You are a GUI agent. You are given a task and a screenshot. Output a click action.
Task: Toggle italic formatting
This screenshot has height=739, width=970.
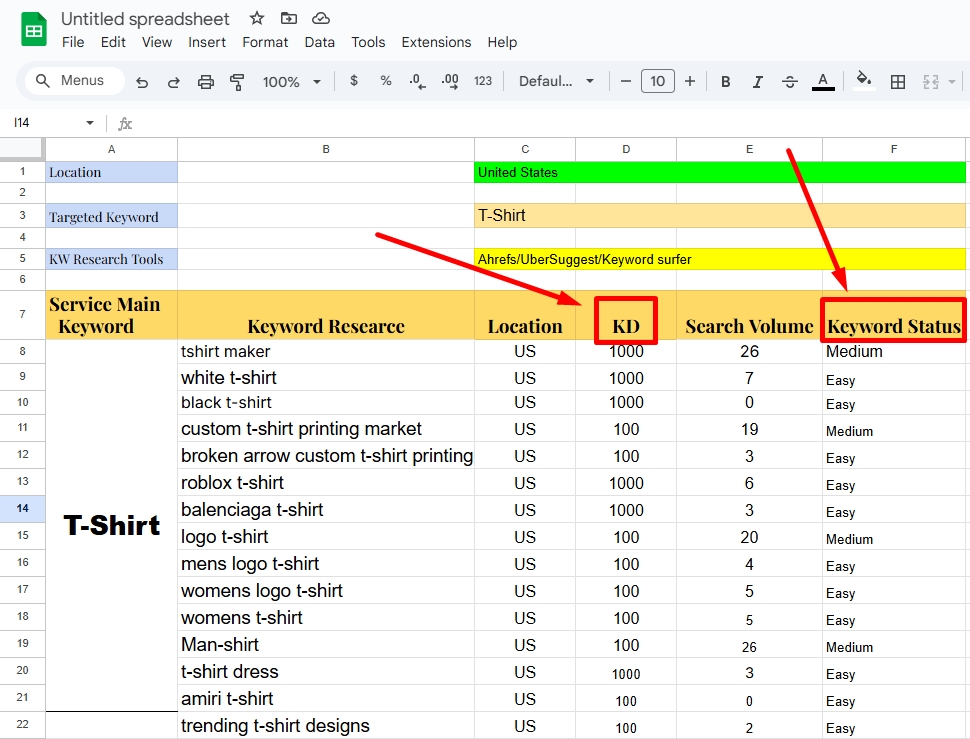pyautogui.click(x=757, y=81)
